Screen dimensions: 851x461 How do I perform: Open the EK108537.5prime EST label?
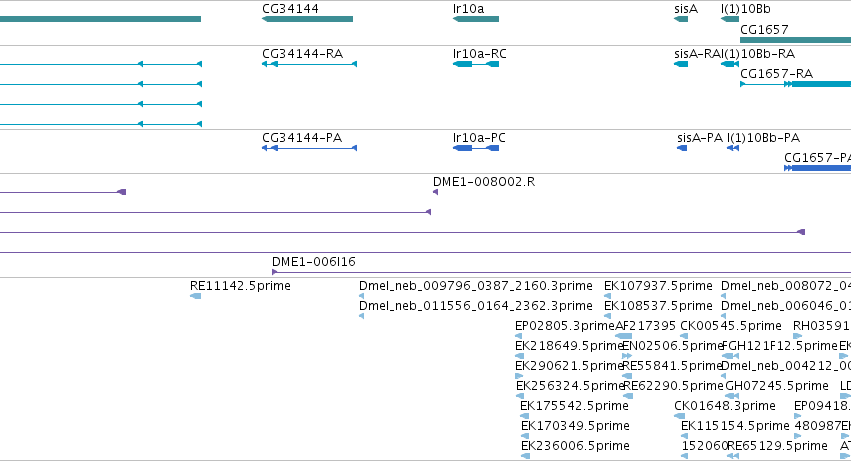tap(658, 306)
